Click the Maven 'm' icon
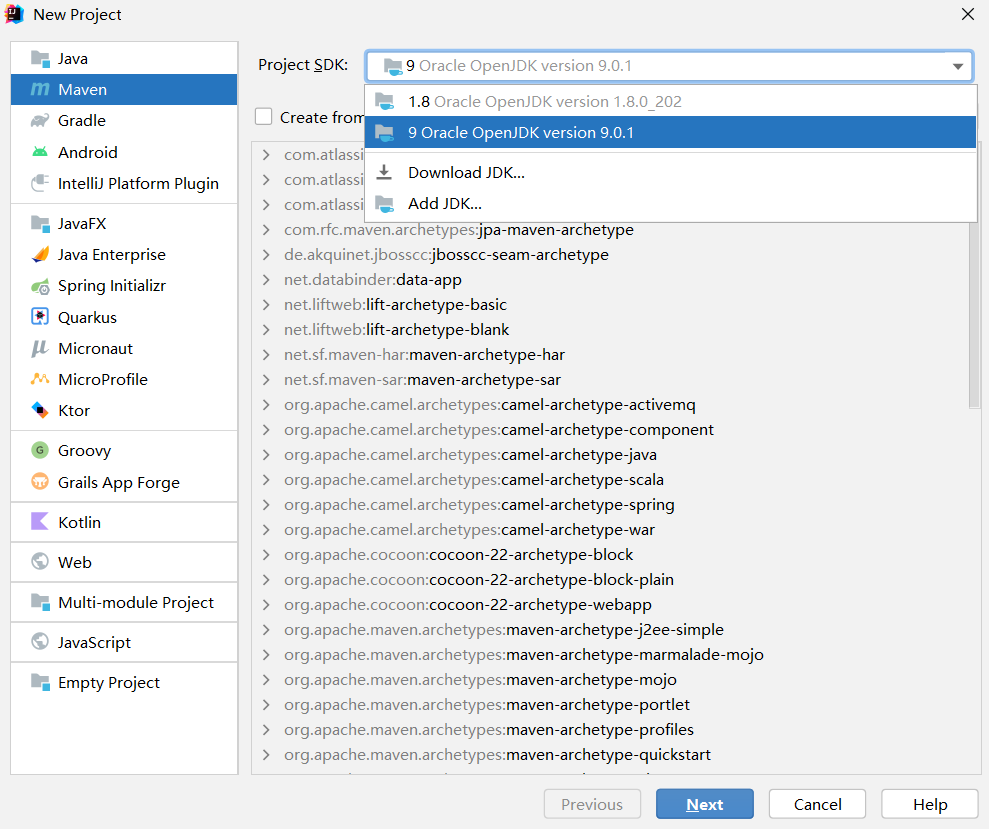 (x=40, y=90)
